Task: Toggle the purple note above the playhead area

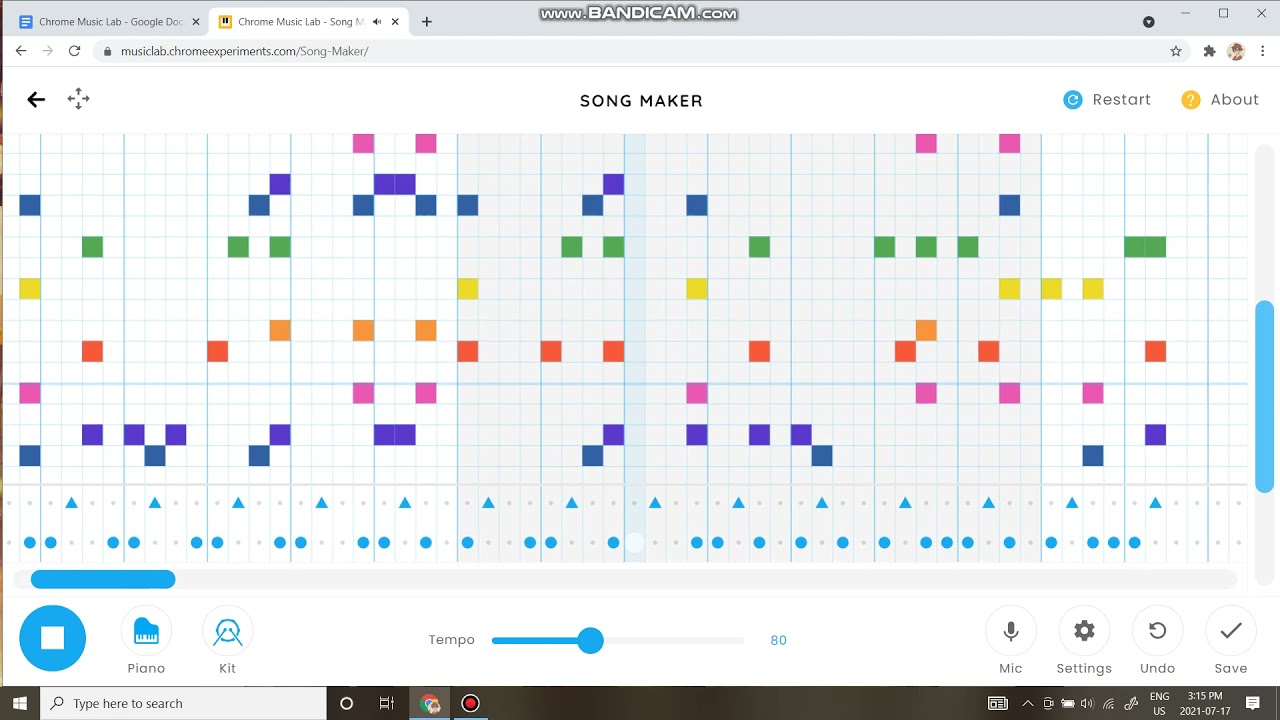Action: click(x=613, y=184)
